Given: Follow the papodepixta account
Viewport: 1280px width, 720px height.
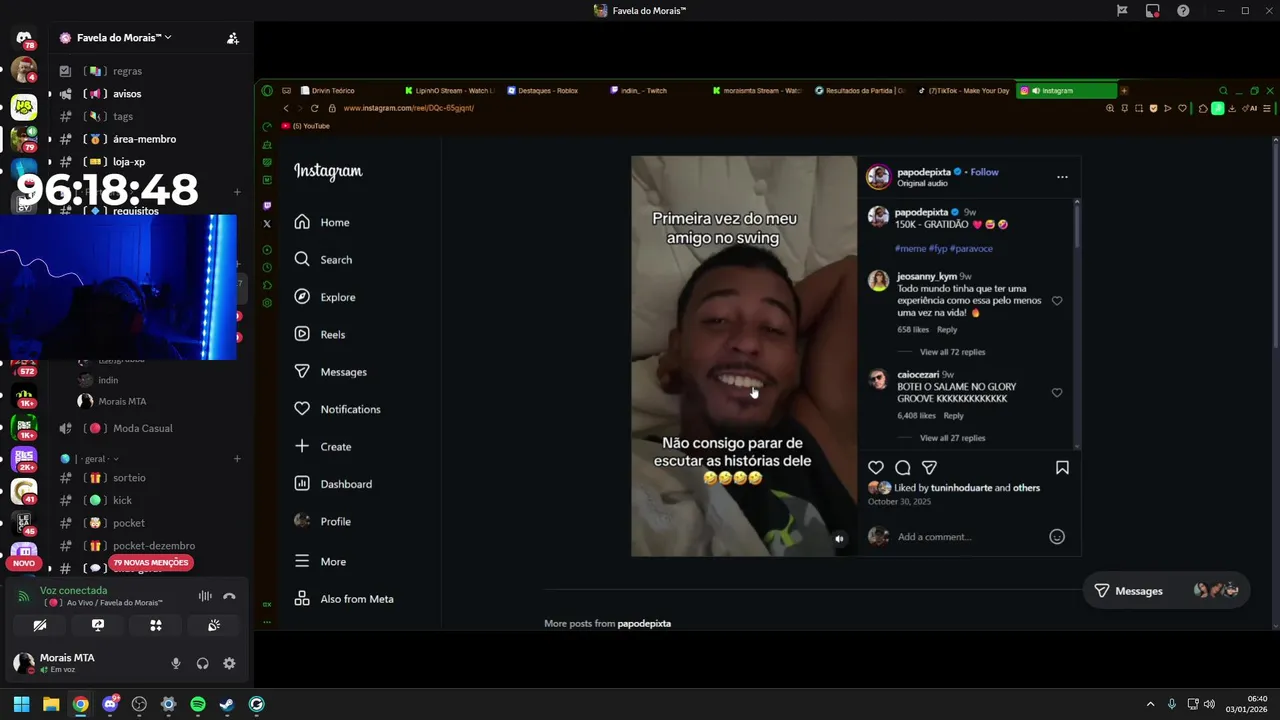Looking at the screenshot, I should click(x=984, y=172).
